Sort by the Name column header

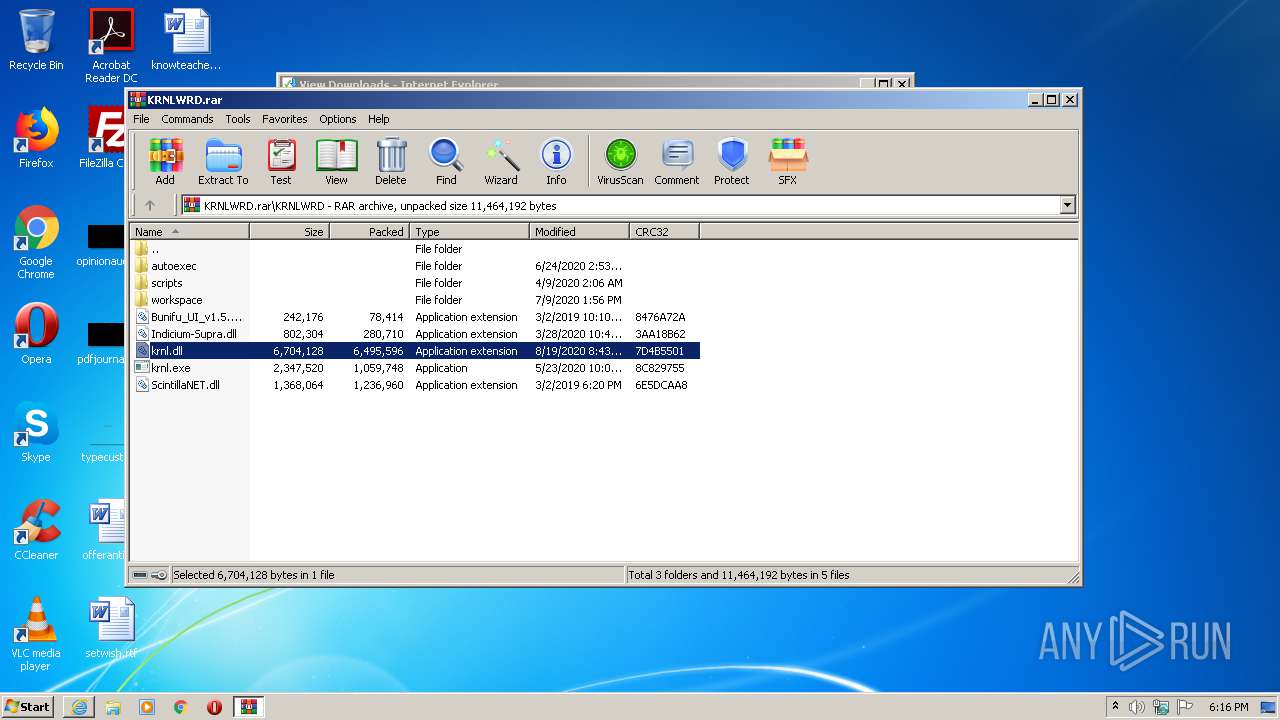click(x=189, y=231)
